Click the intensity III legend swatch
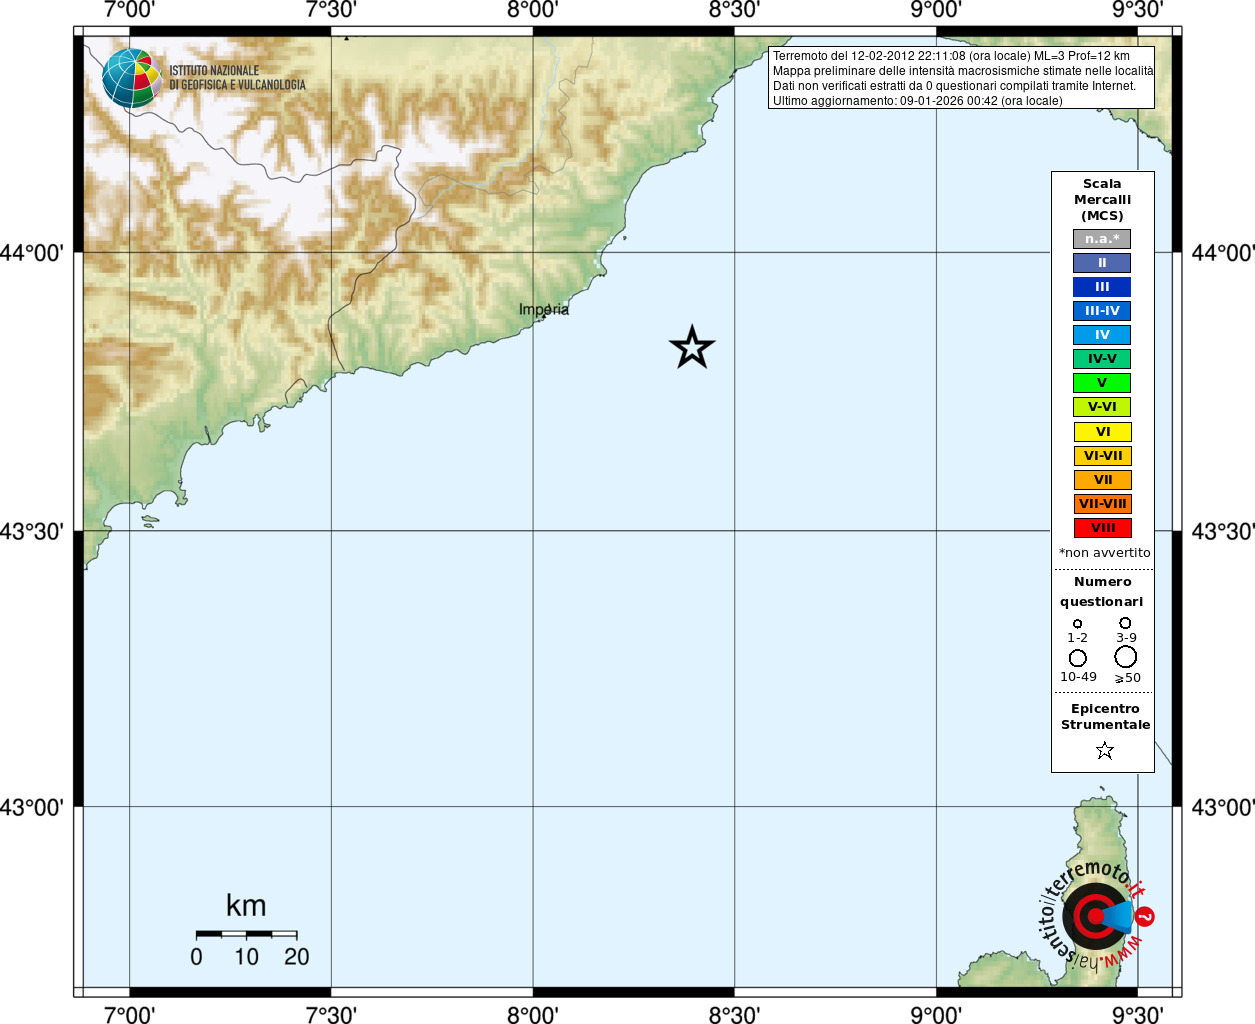This screenshot has height=1024, width=1255. pyautogui.click(x=1102, y=287)
